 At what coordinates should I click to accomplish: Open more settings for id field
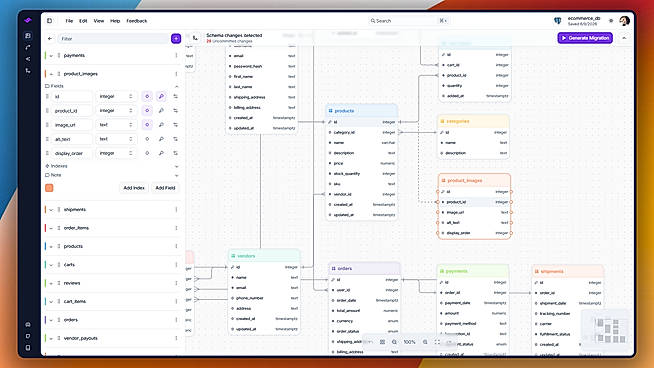click(x=176, y=96)
